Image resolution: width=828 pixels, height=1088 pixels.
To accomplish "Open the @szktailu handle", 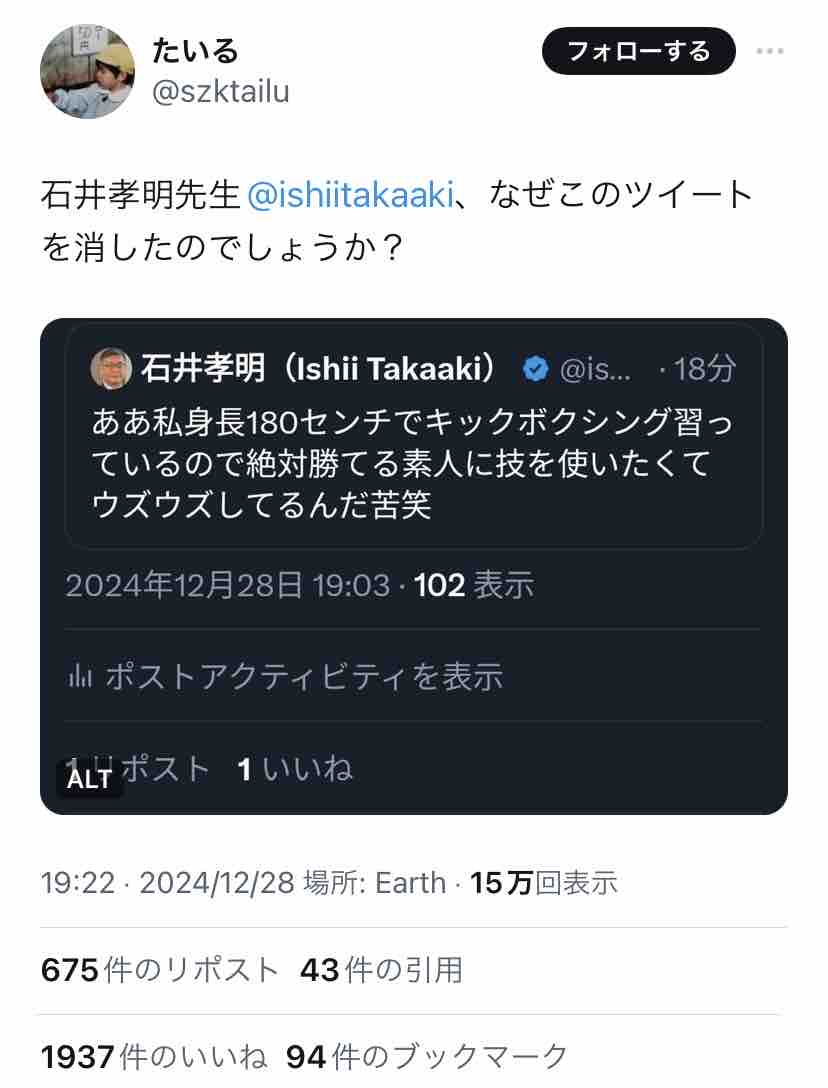I will click(220, 92).
